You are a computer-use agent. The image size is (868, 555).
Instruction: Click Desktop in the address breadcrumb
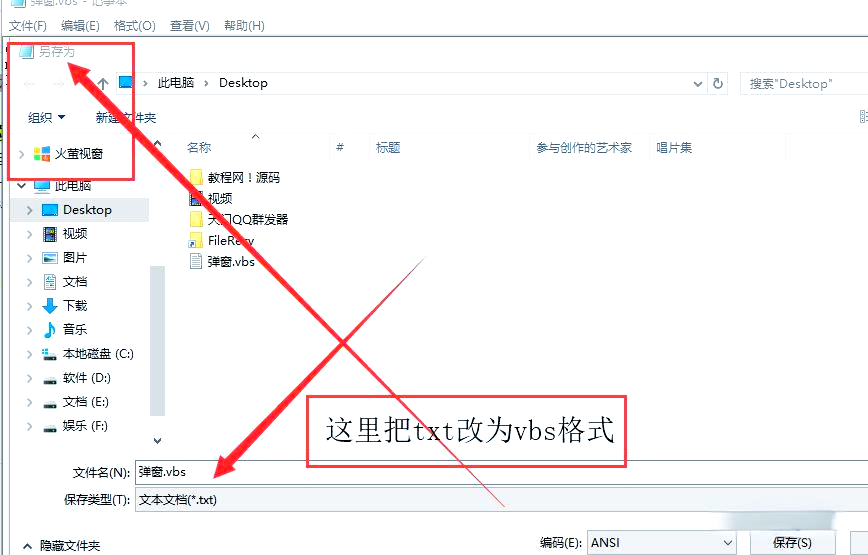pos(243,83)
